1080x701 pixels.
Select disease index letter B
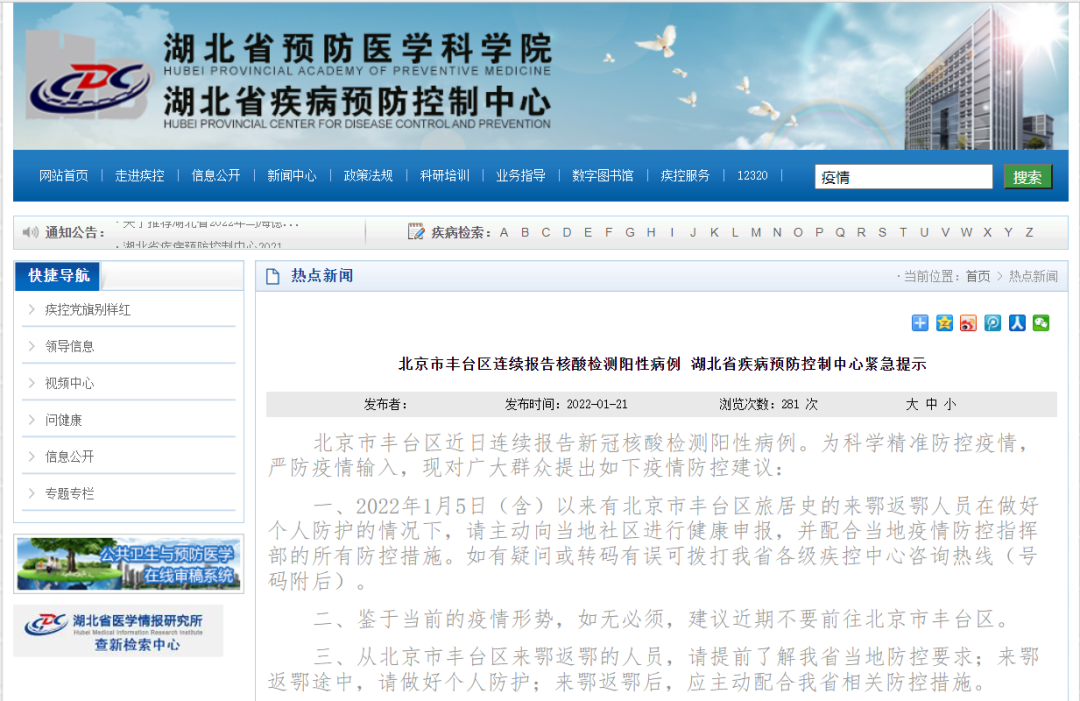click(526, 233)
